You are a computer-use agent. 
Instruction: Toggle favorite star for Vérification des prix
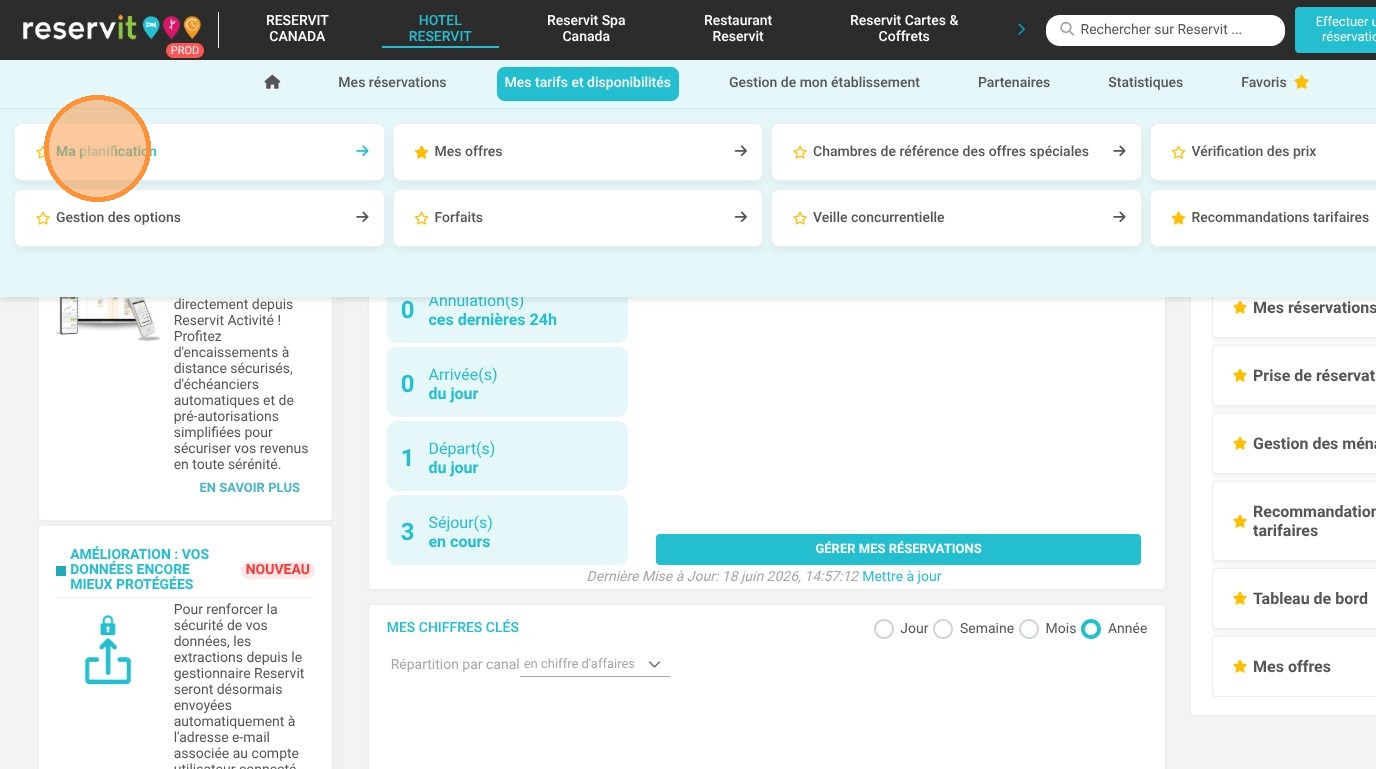click(1178, 152)
